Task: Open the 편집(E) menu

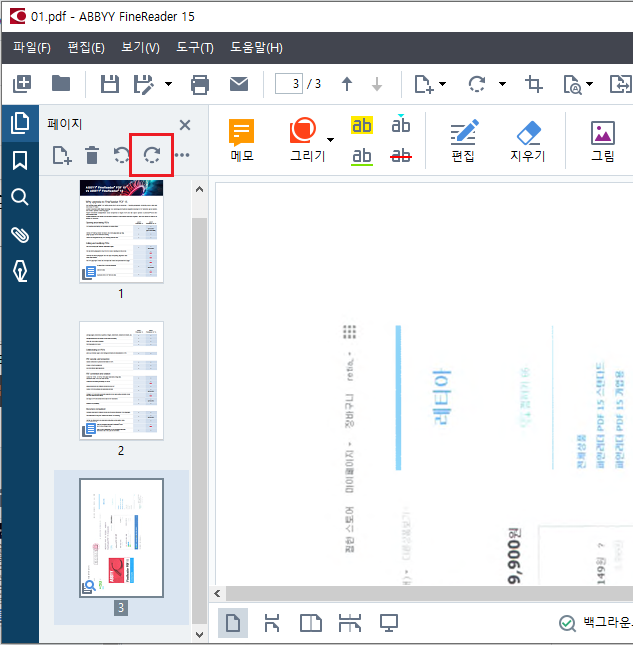Action: 86,47
